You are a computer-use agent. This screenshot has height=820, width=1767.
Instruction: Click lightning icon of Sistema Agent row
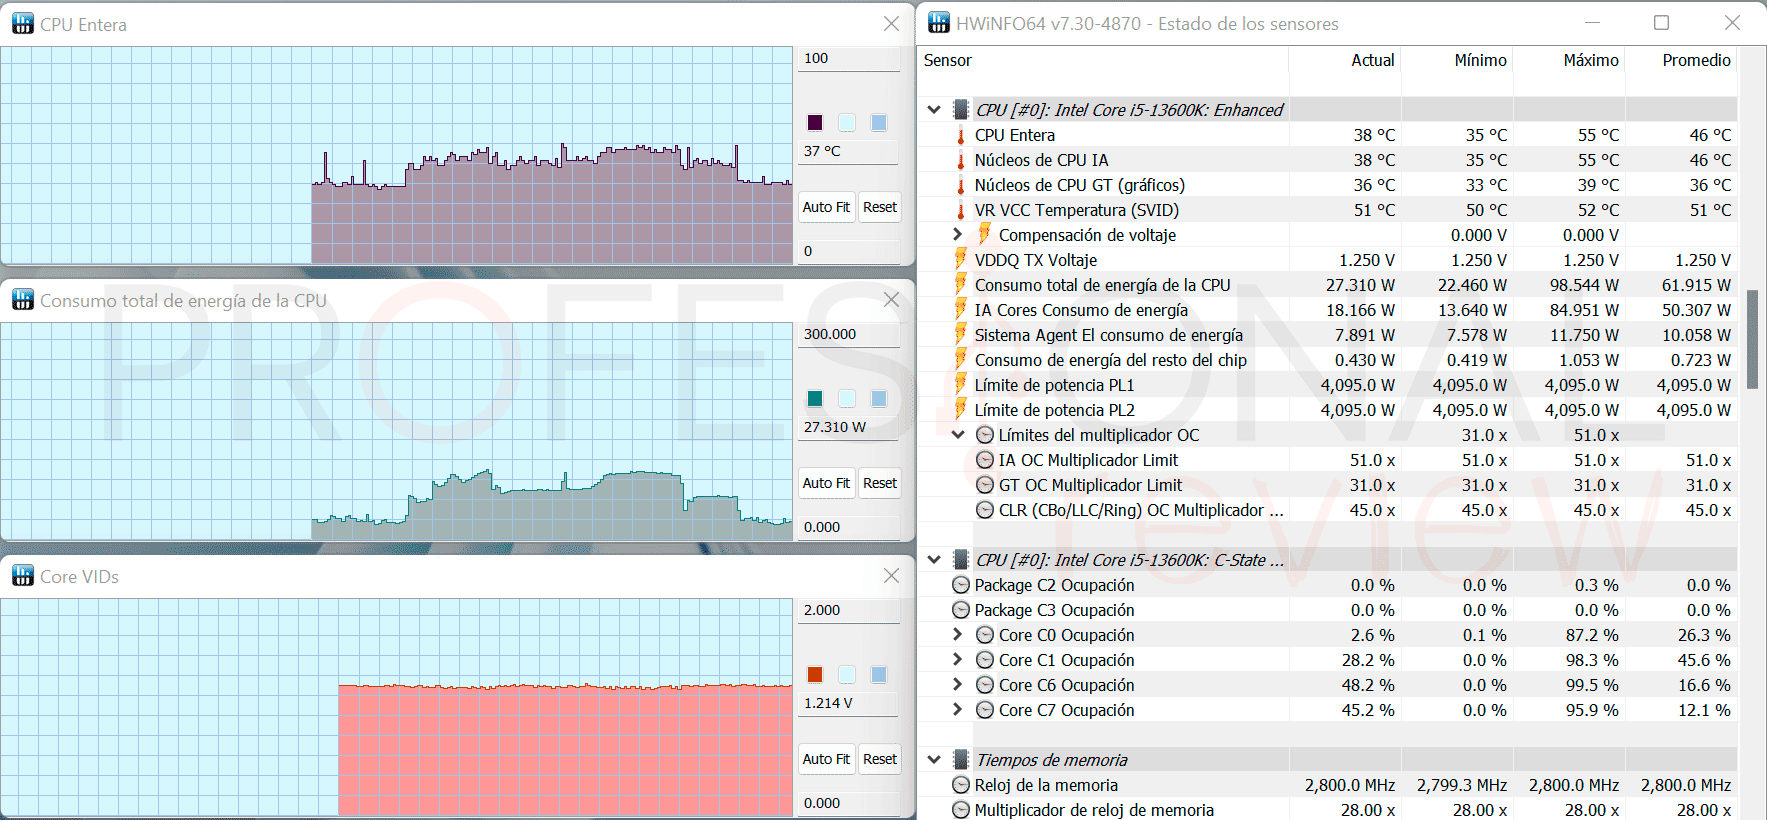click(961, 334)
